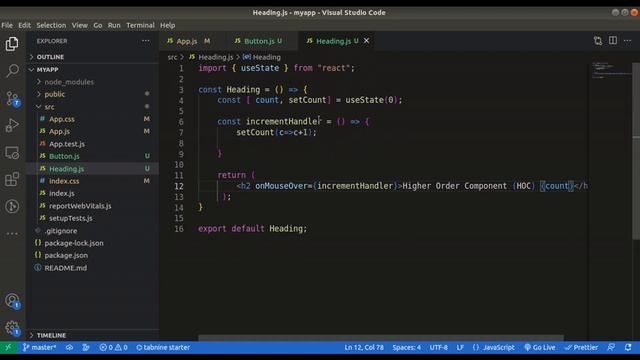Open the Search view in activity bar
This screenshot has width=640, height=360.
[12, 71]
